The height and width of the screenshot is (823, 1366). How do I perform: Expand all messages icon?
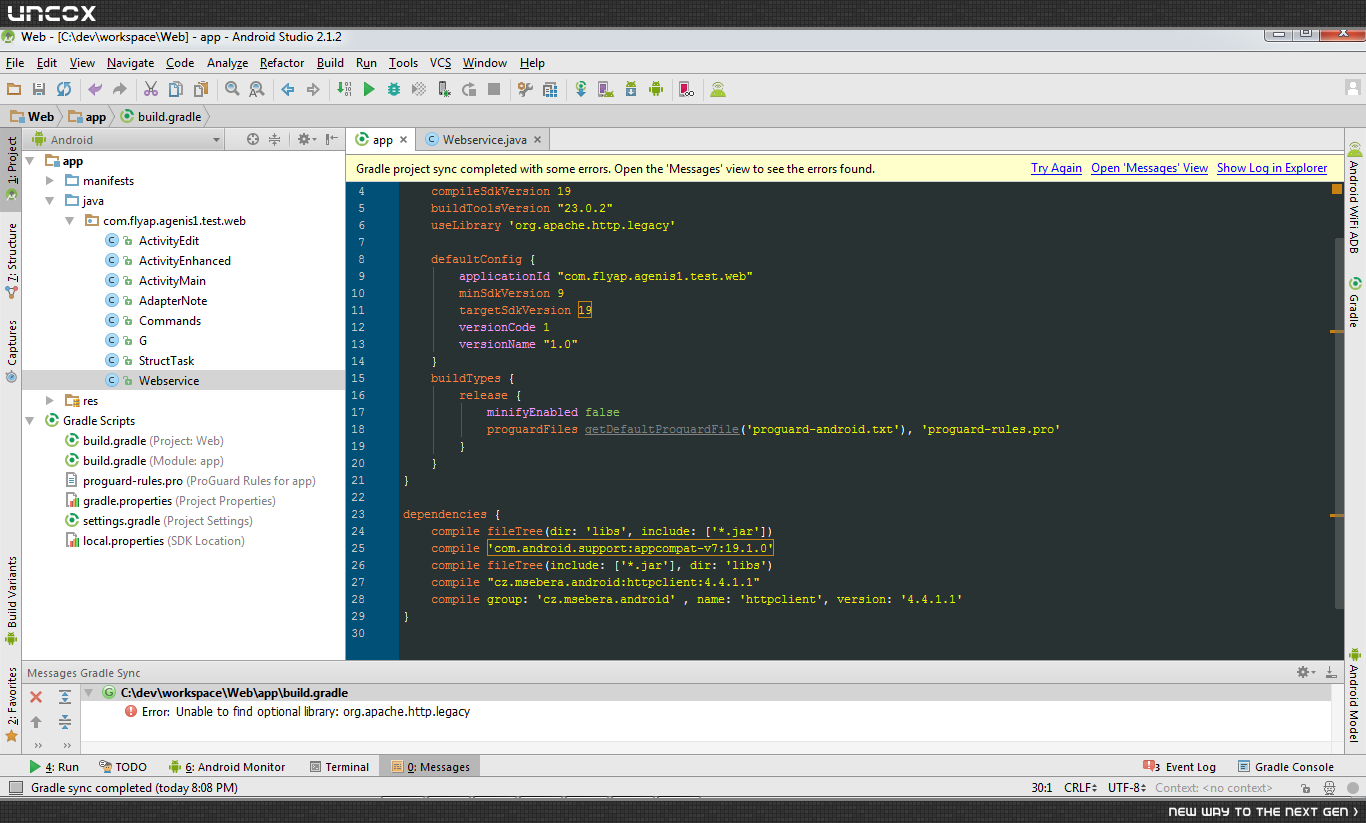[x=65, y=697]
